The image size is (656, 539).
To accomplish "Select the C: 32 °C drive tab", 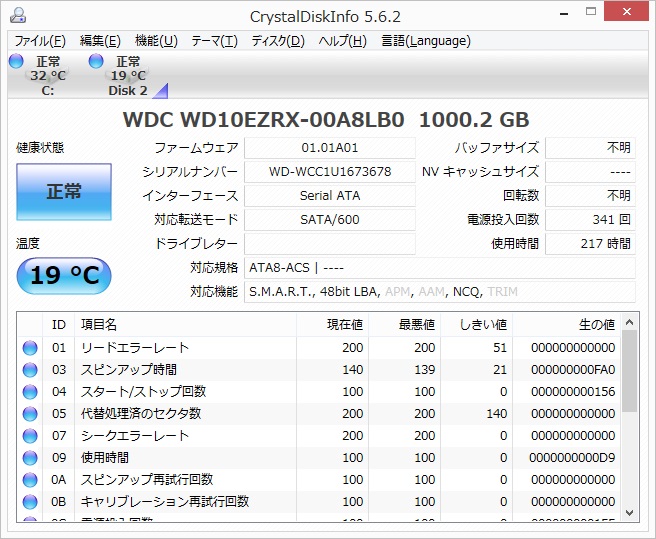I will pos(47,76).
